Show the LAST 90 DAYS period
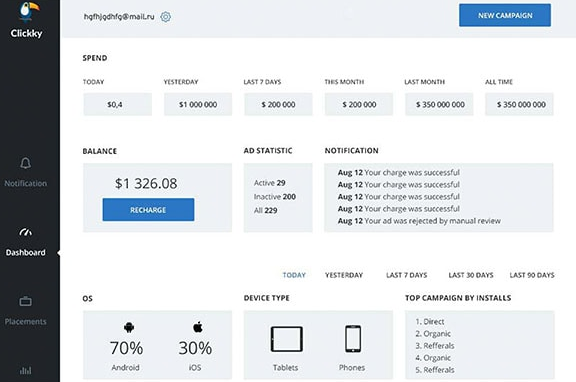This screenshot has height=382, width=576. click(x=532, y=275)
